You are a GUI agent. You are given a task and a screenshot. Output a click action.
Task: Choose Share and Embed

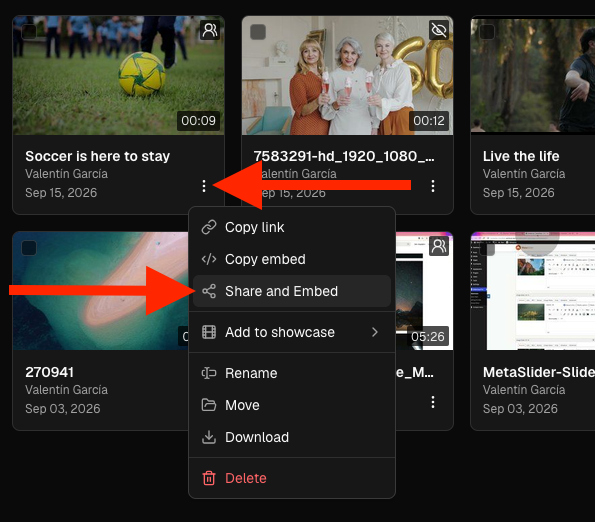pos(292,291)
